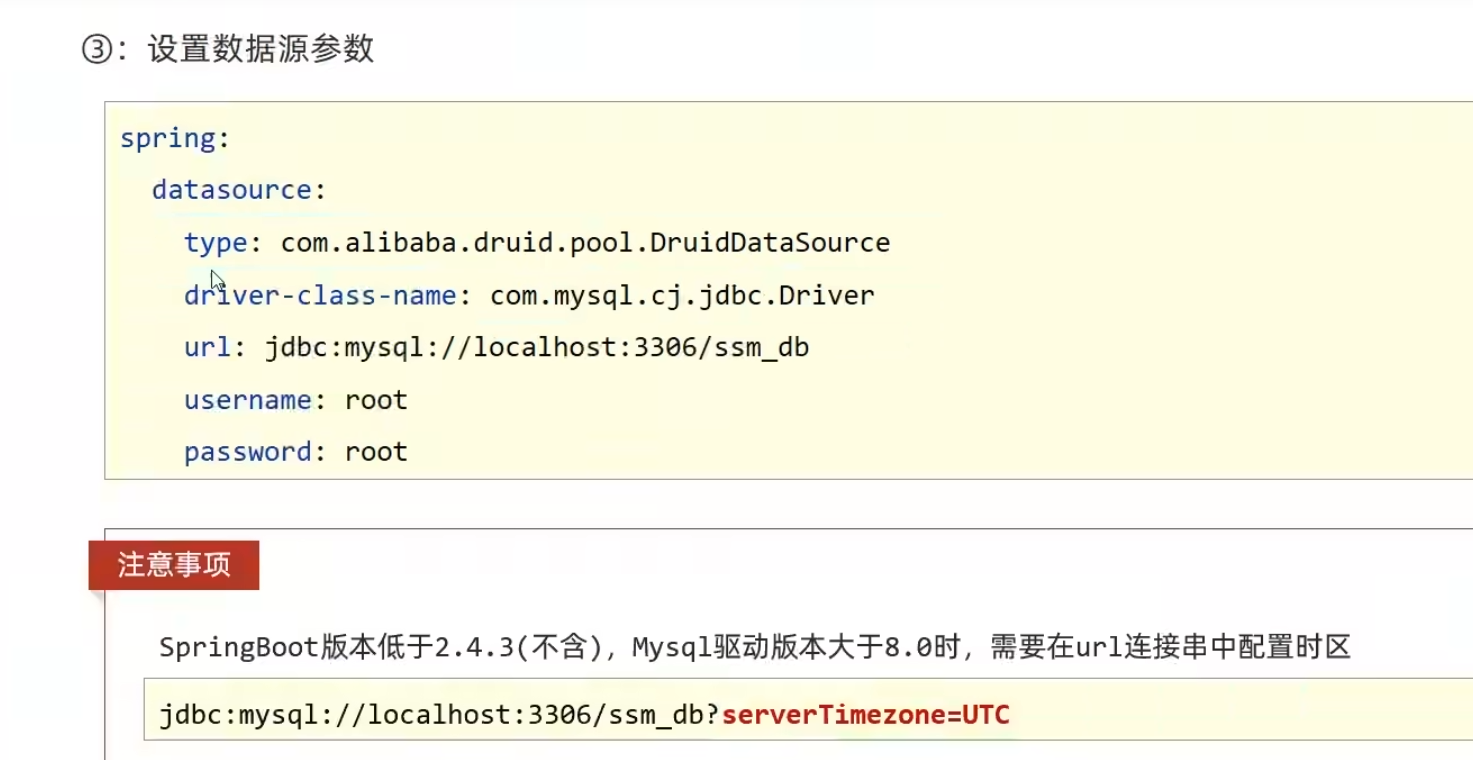This screenshot has width=1473, height=760.
Task: Click the username key
Action: (x=247, y=400)
